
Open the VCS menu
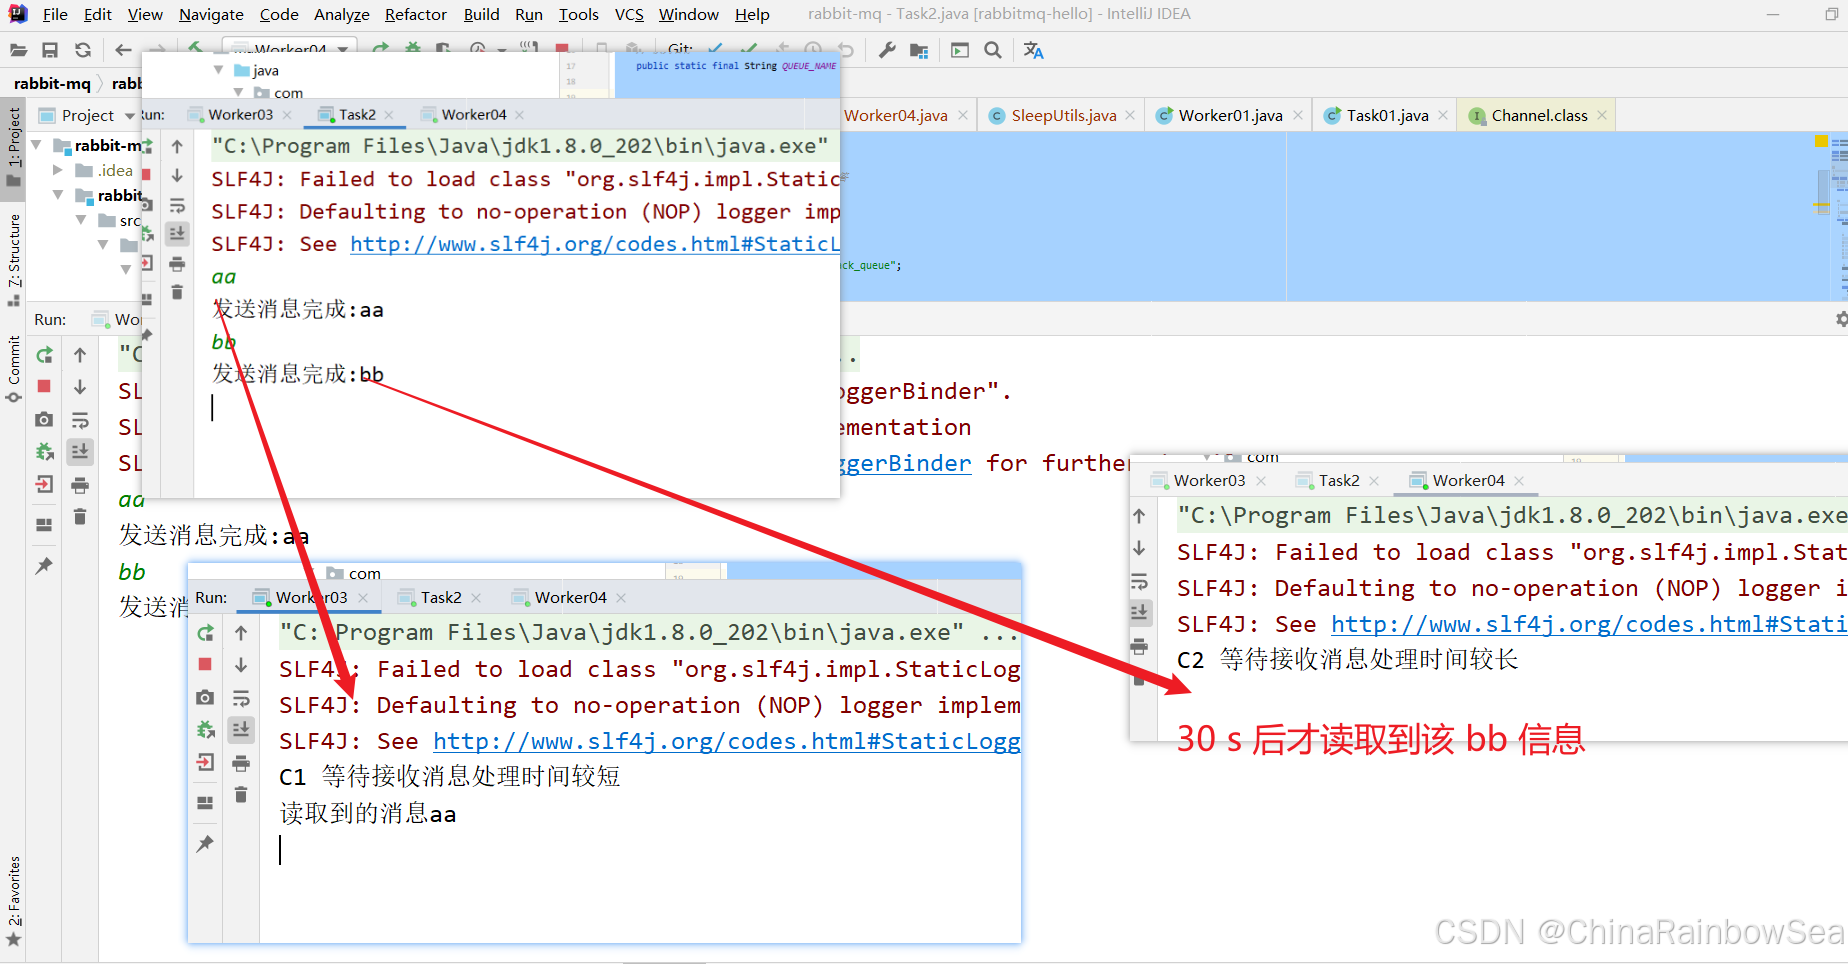629,14
